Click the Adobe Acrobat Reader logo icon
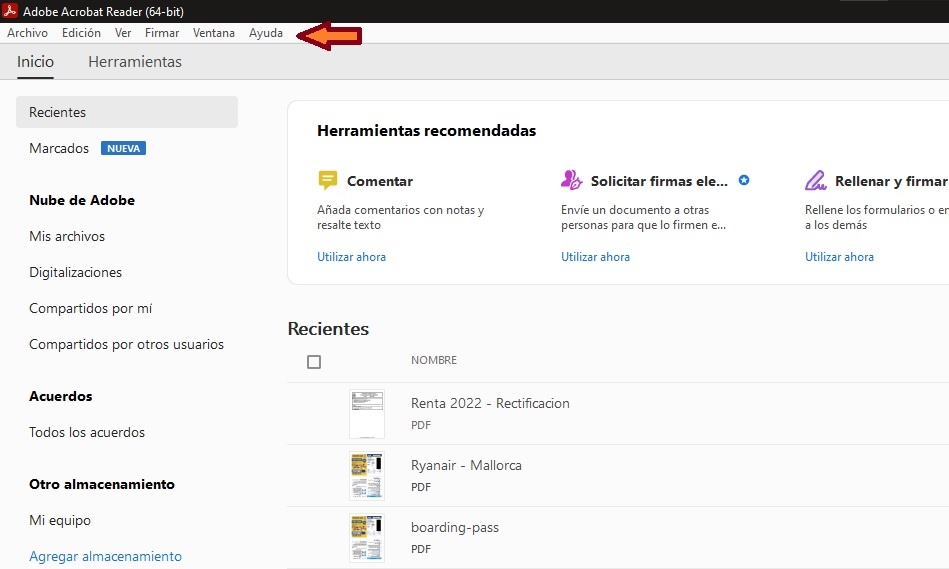 (x=10, y=10)
